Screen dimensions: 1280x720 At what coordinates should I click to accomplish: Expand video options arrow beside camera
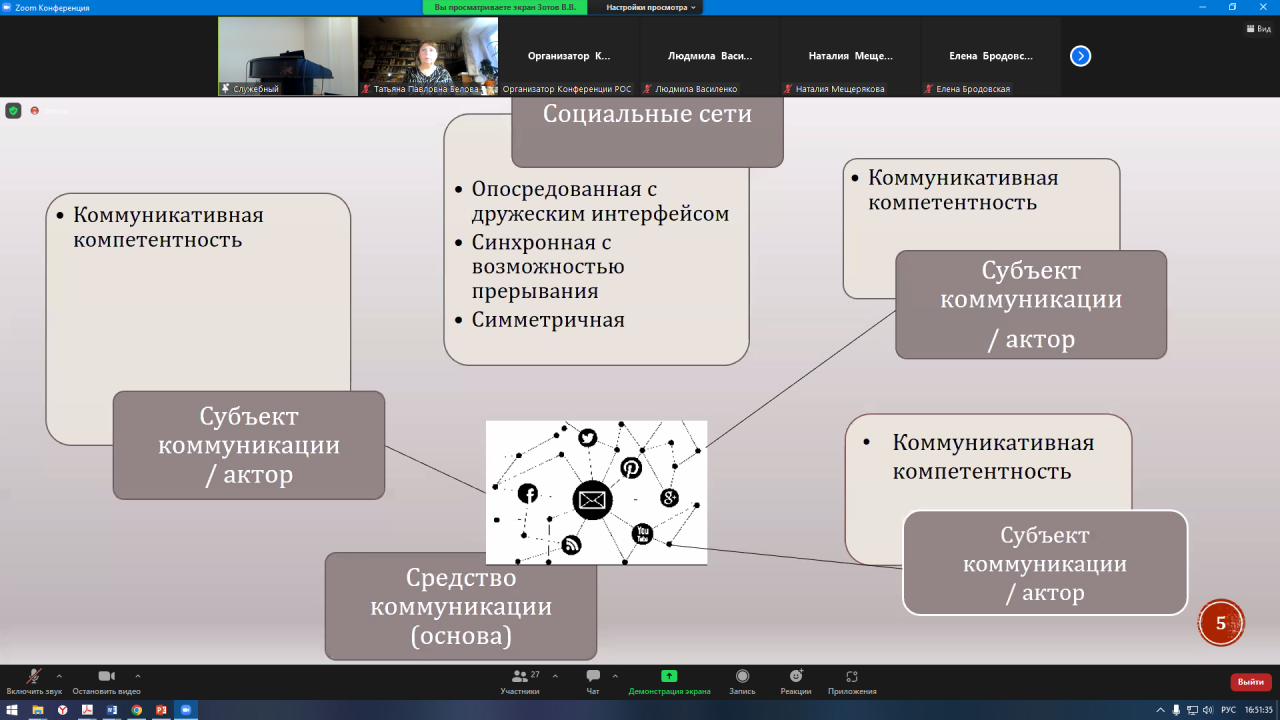tap(137, 676)
